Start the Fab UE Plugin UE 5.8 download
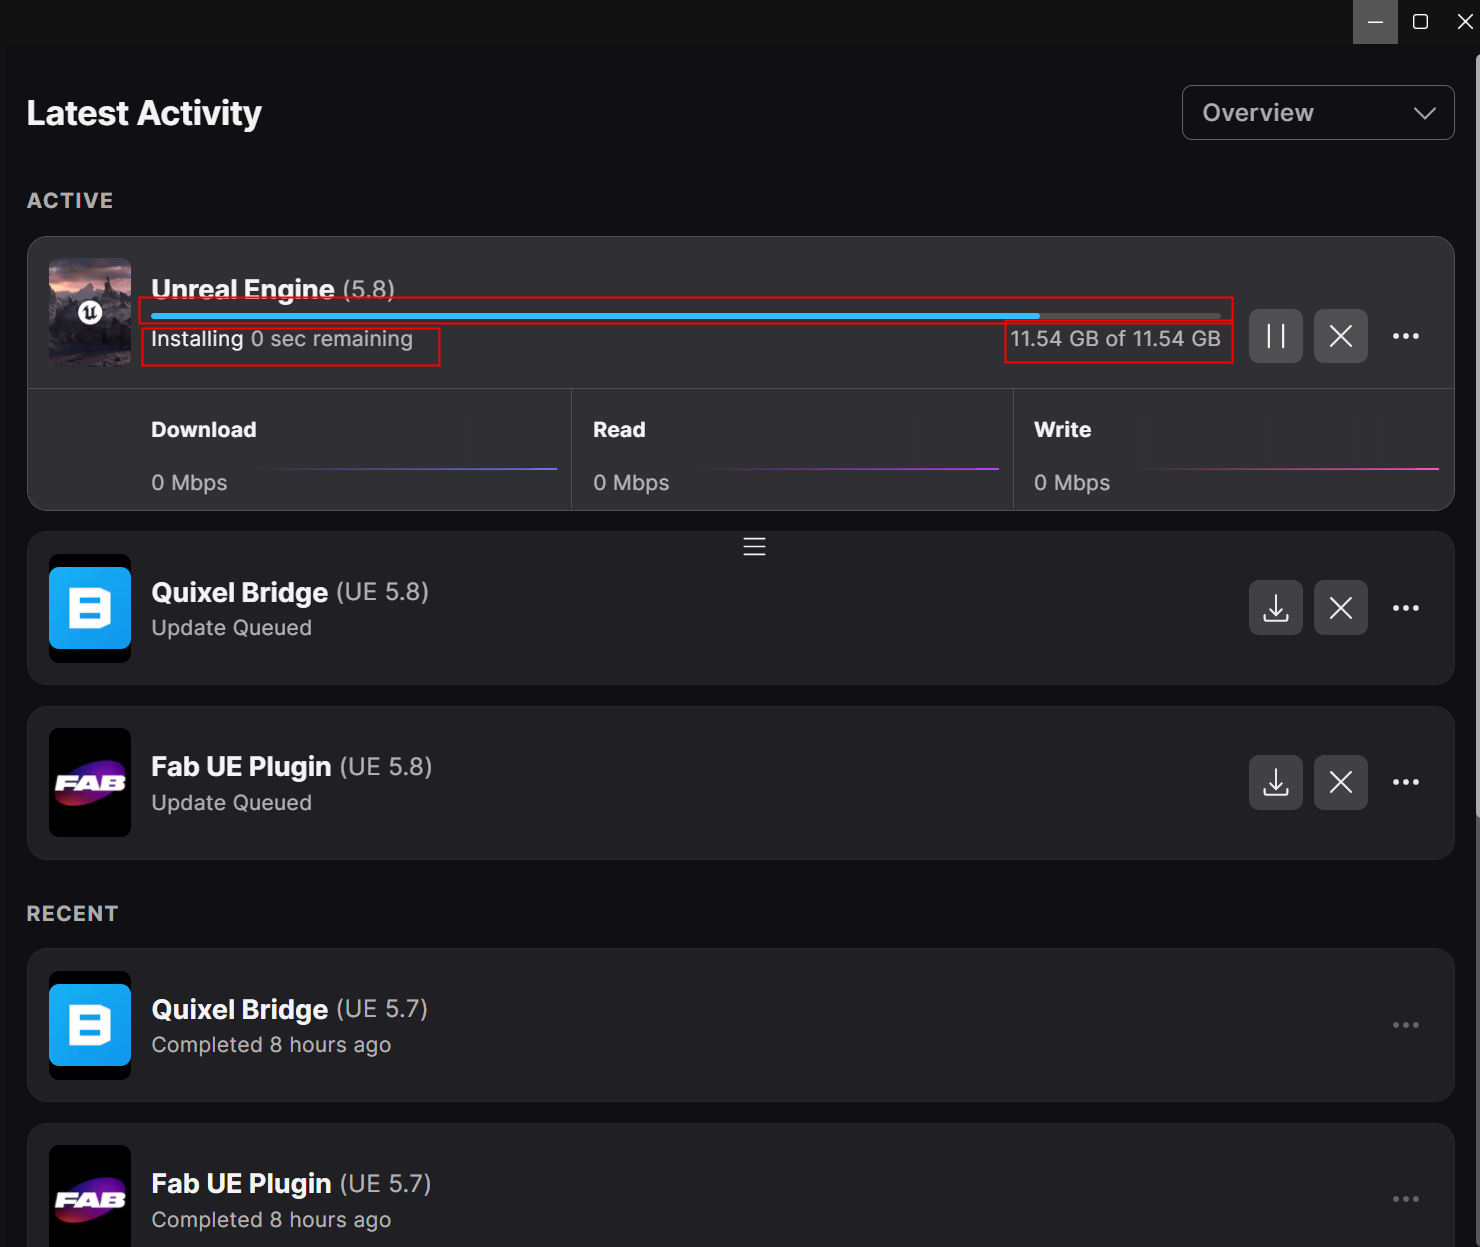The image size is (1480, 1247). click(x=1276, y=782)
